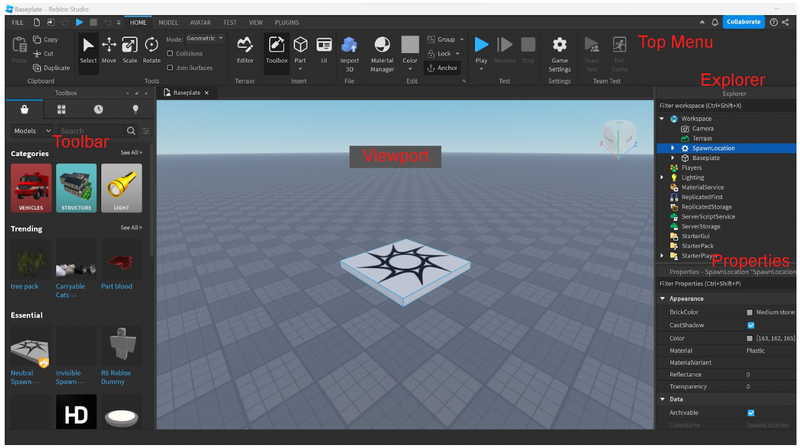Open the PLUGINS ribbon tab
The height and width of the screenshot is (448, 800).
click(286, 21)
